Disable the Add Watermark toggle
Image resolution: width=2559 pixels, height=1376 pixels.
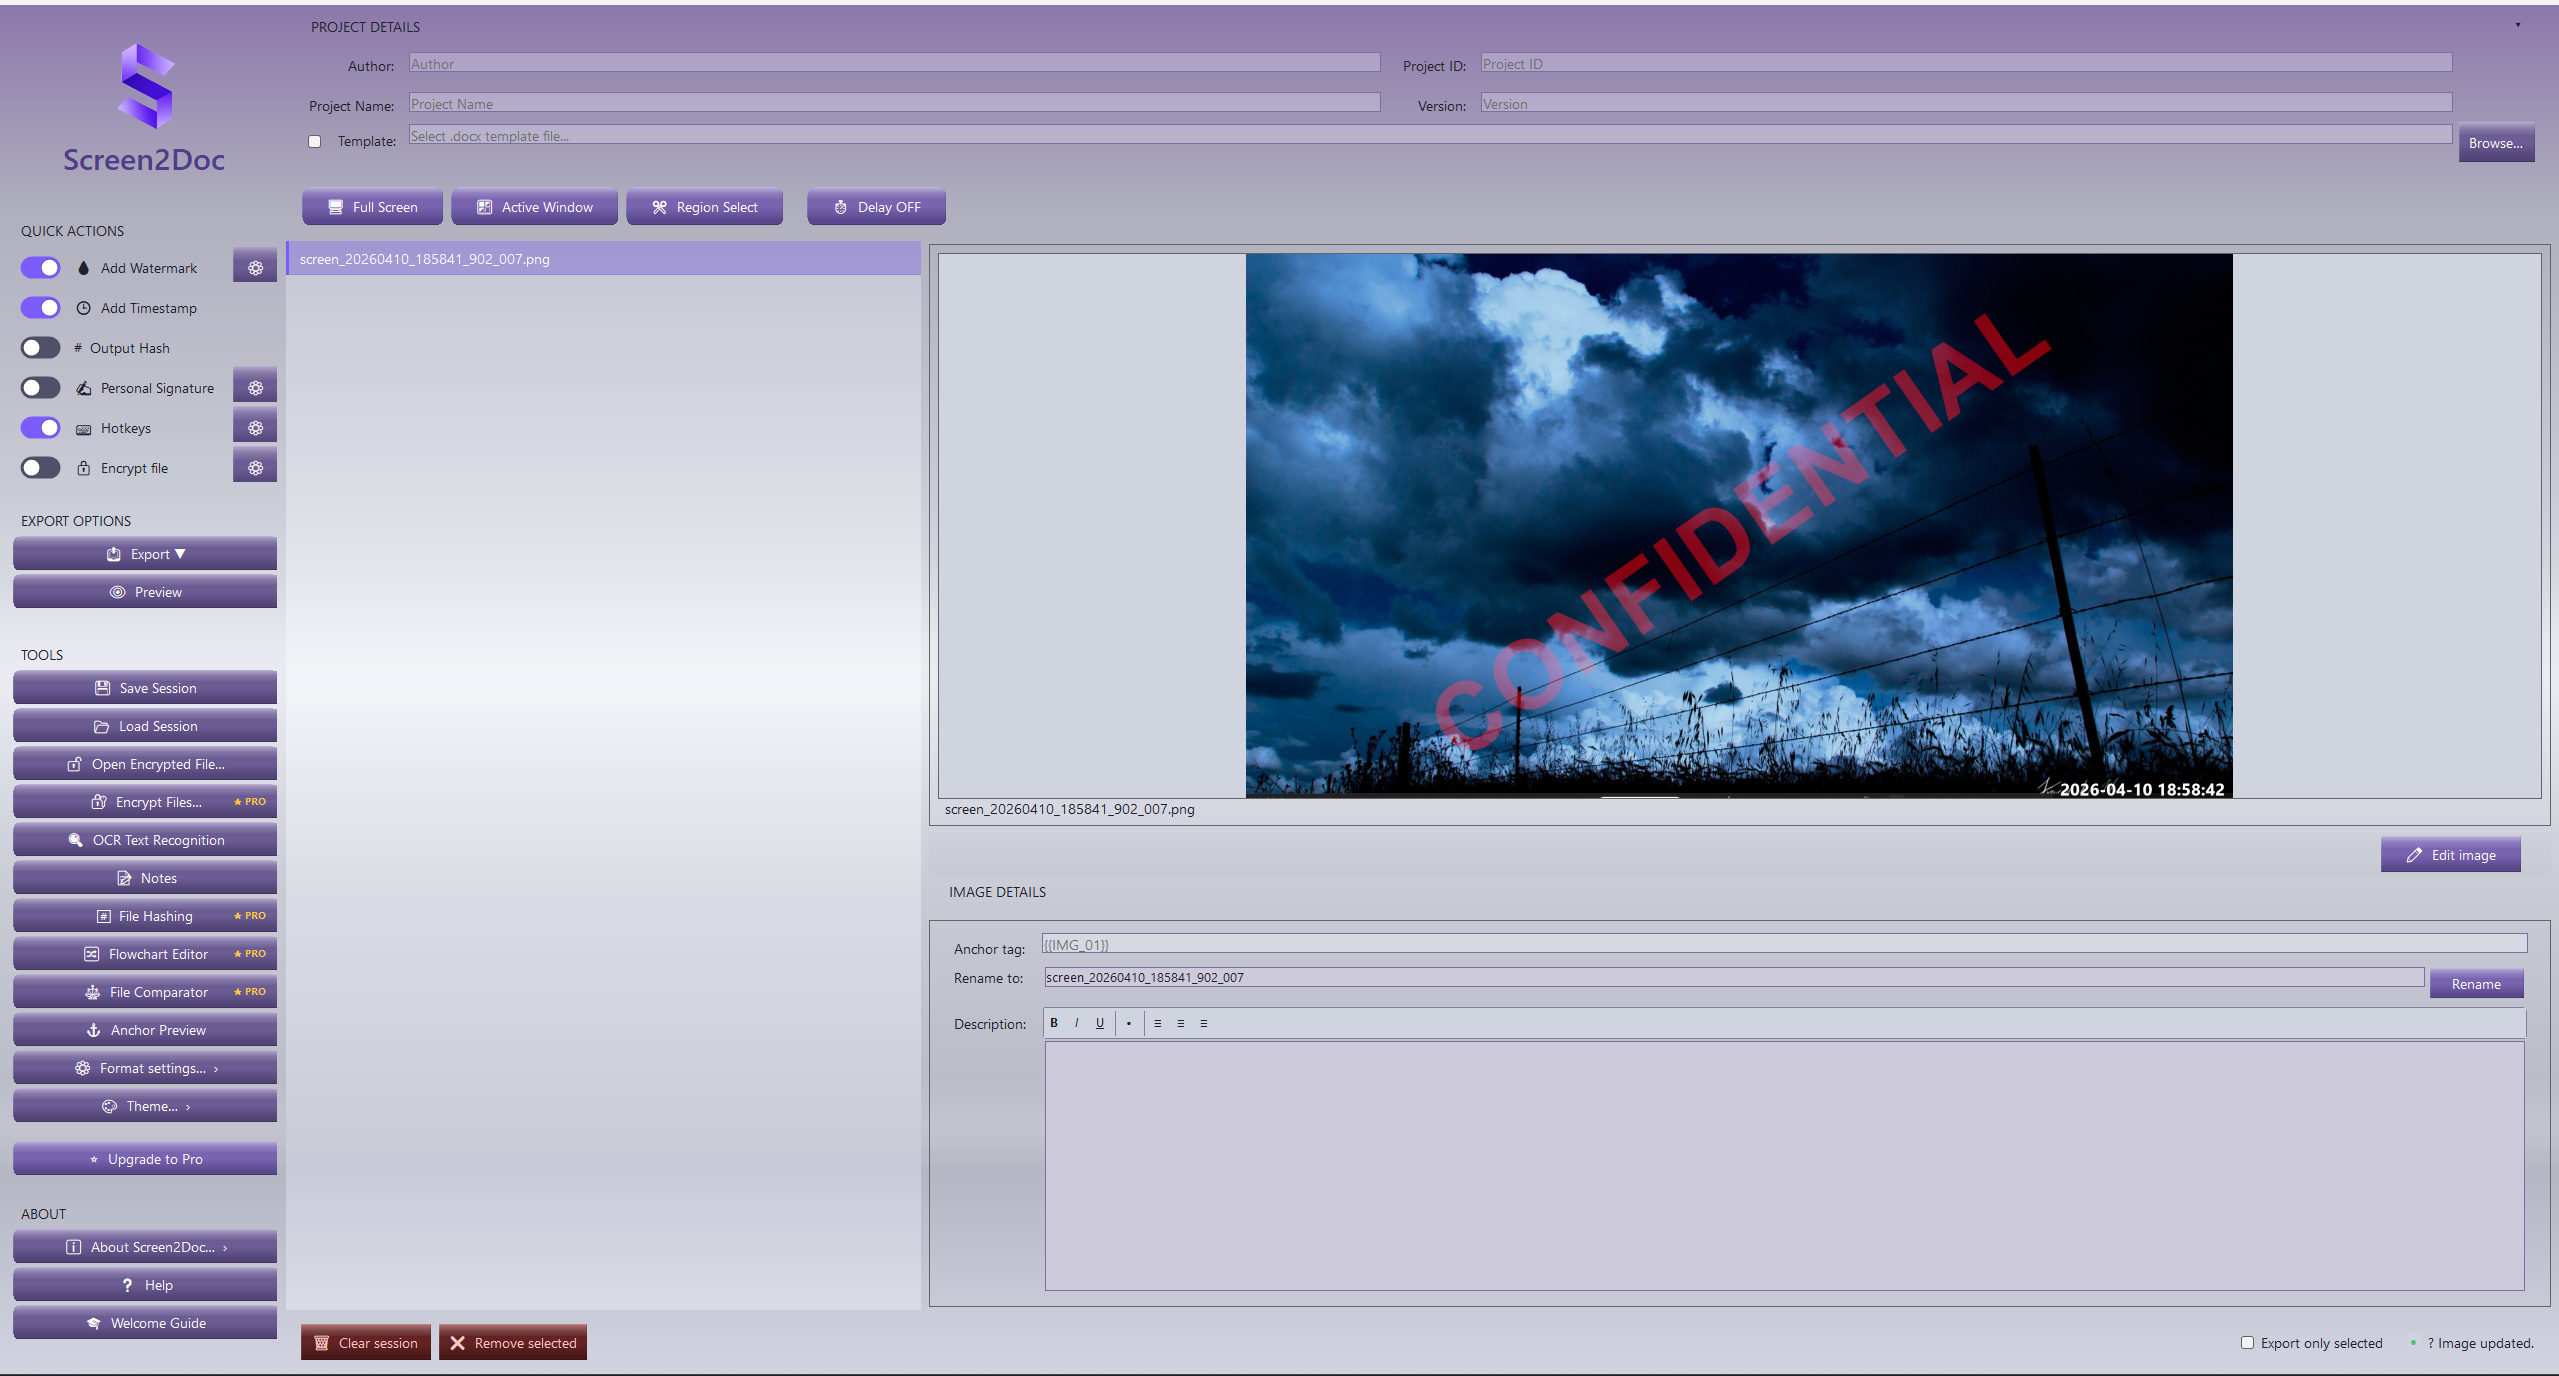[41, 268]
